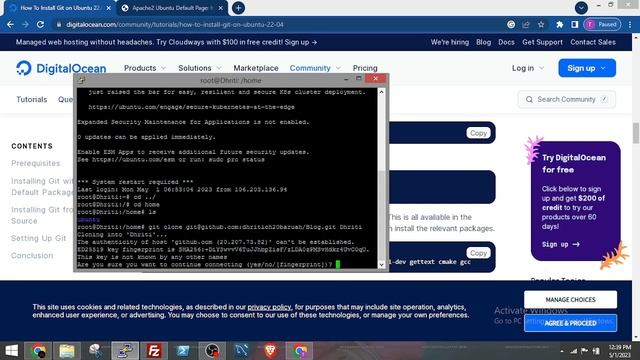Open Chrome three-dot menu

630,24
